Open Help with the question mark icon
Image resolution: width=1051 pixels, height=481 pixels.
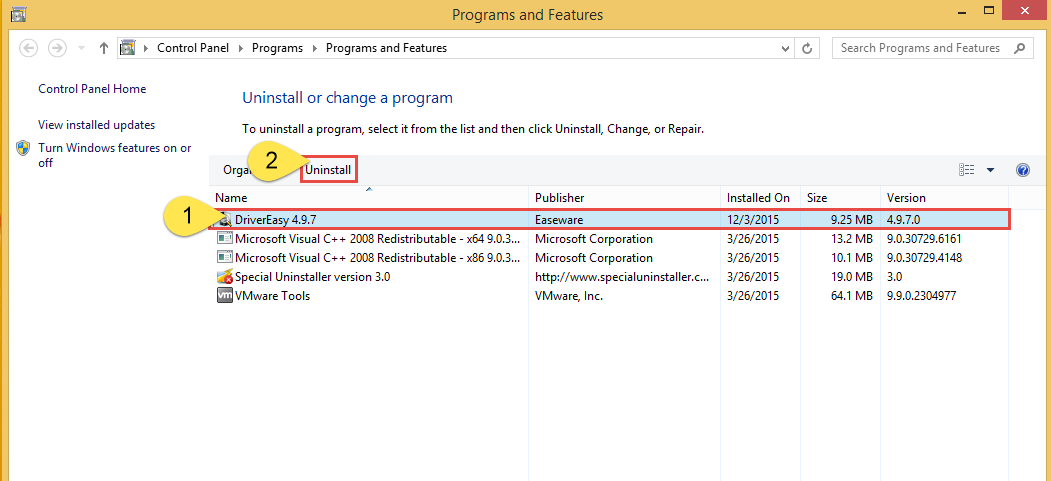pos(1022,170)
